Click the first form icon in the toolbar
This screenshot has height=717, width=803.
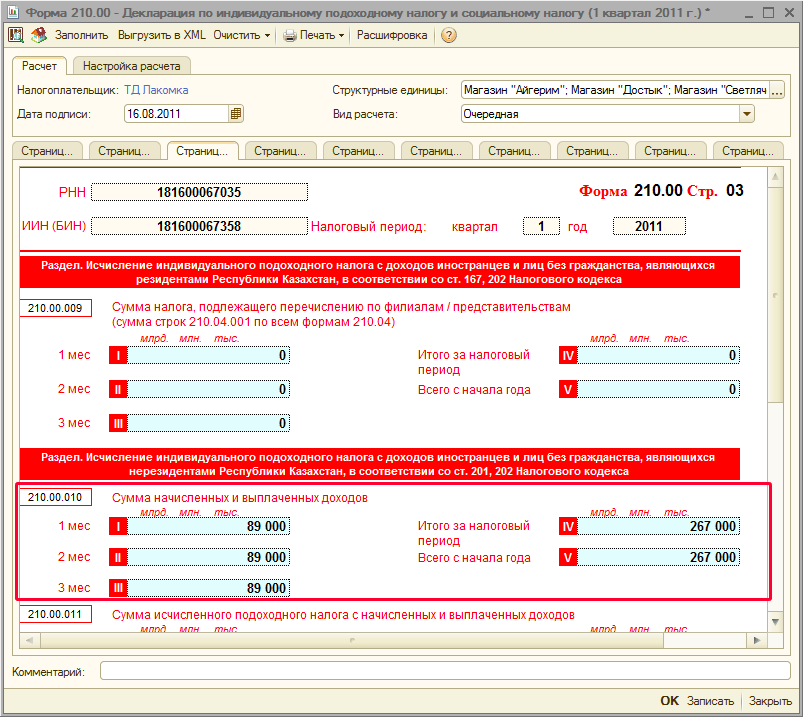click(16, 35)
